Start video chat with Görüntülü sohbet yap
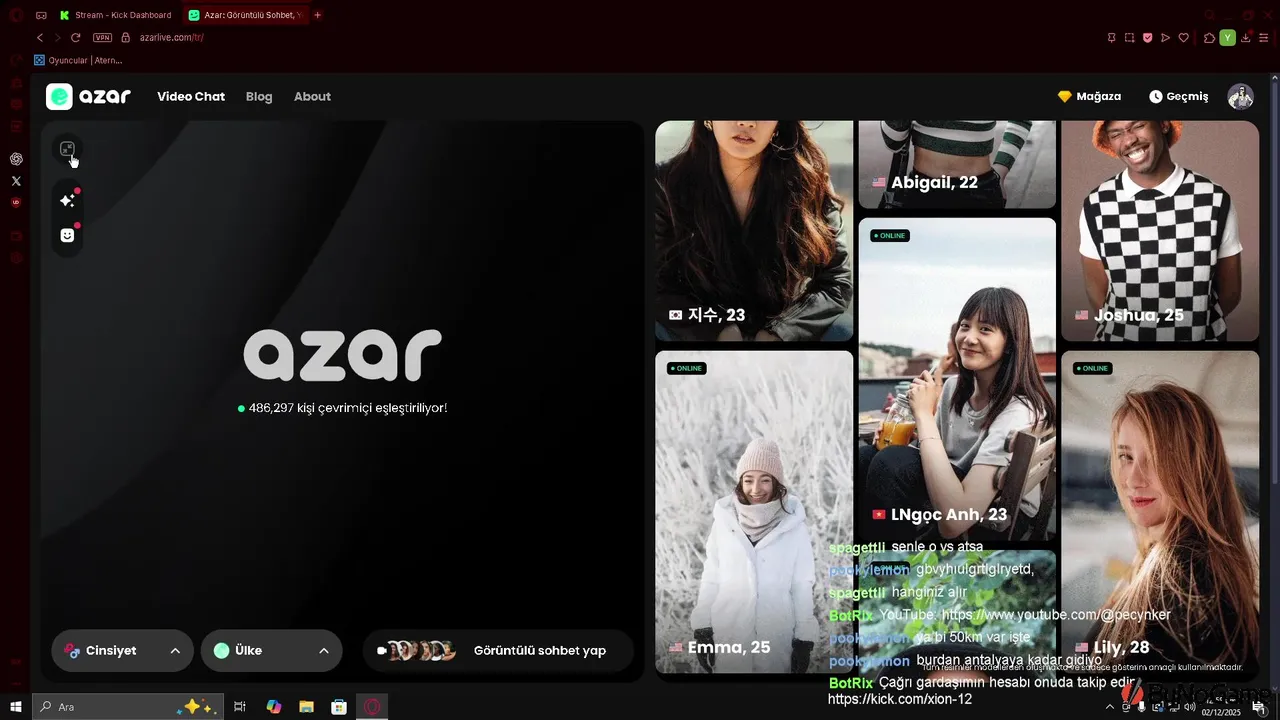Screen dimensions: 1280x720 498,651
